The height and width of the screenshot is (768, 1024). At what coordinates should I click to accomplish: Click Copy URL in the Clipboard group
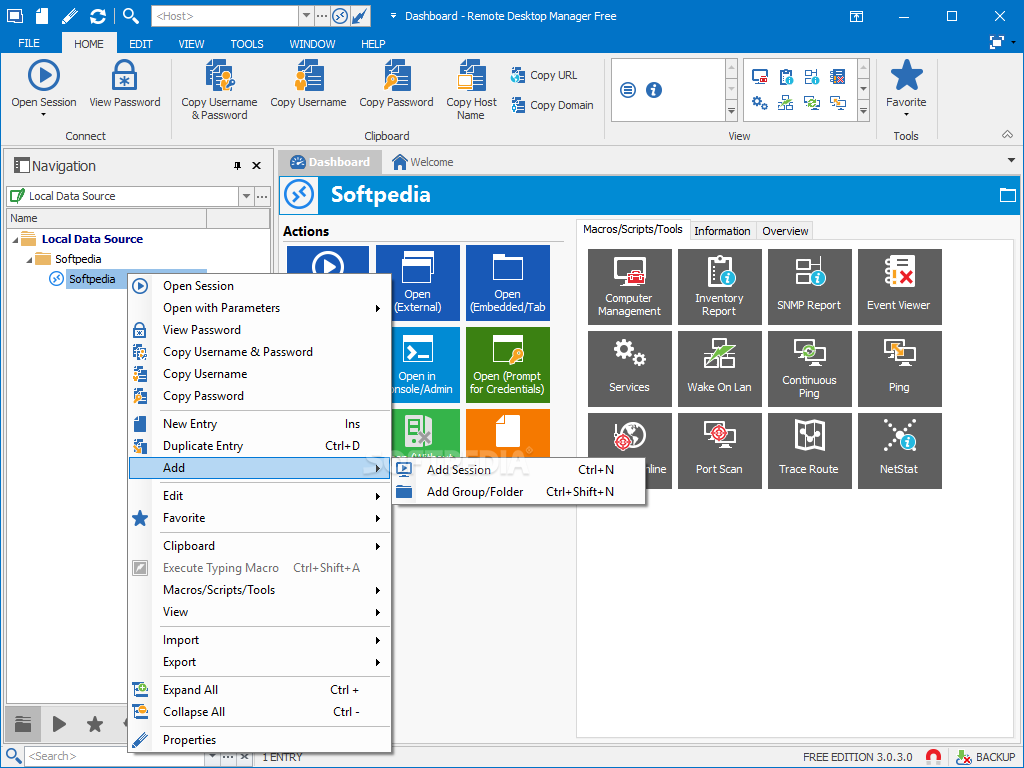click(544, 75)
